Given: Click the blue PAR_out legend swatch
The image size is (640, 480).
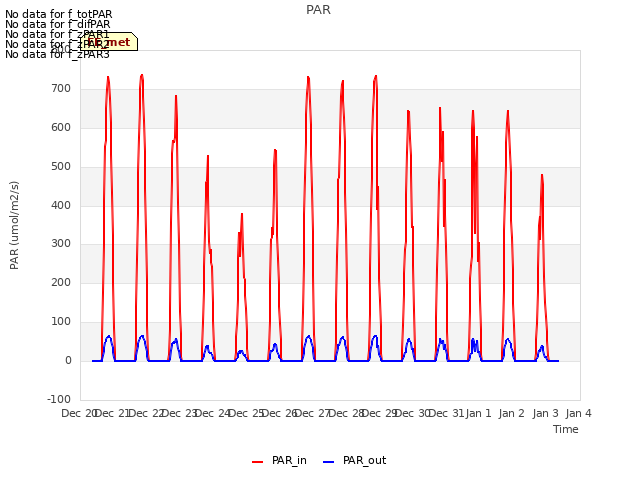Looking at the screenshot, I should [x=329, y=462].
